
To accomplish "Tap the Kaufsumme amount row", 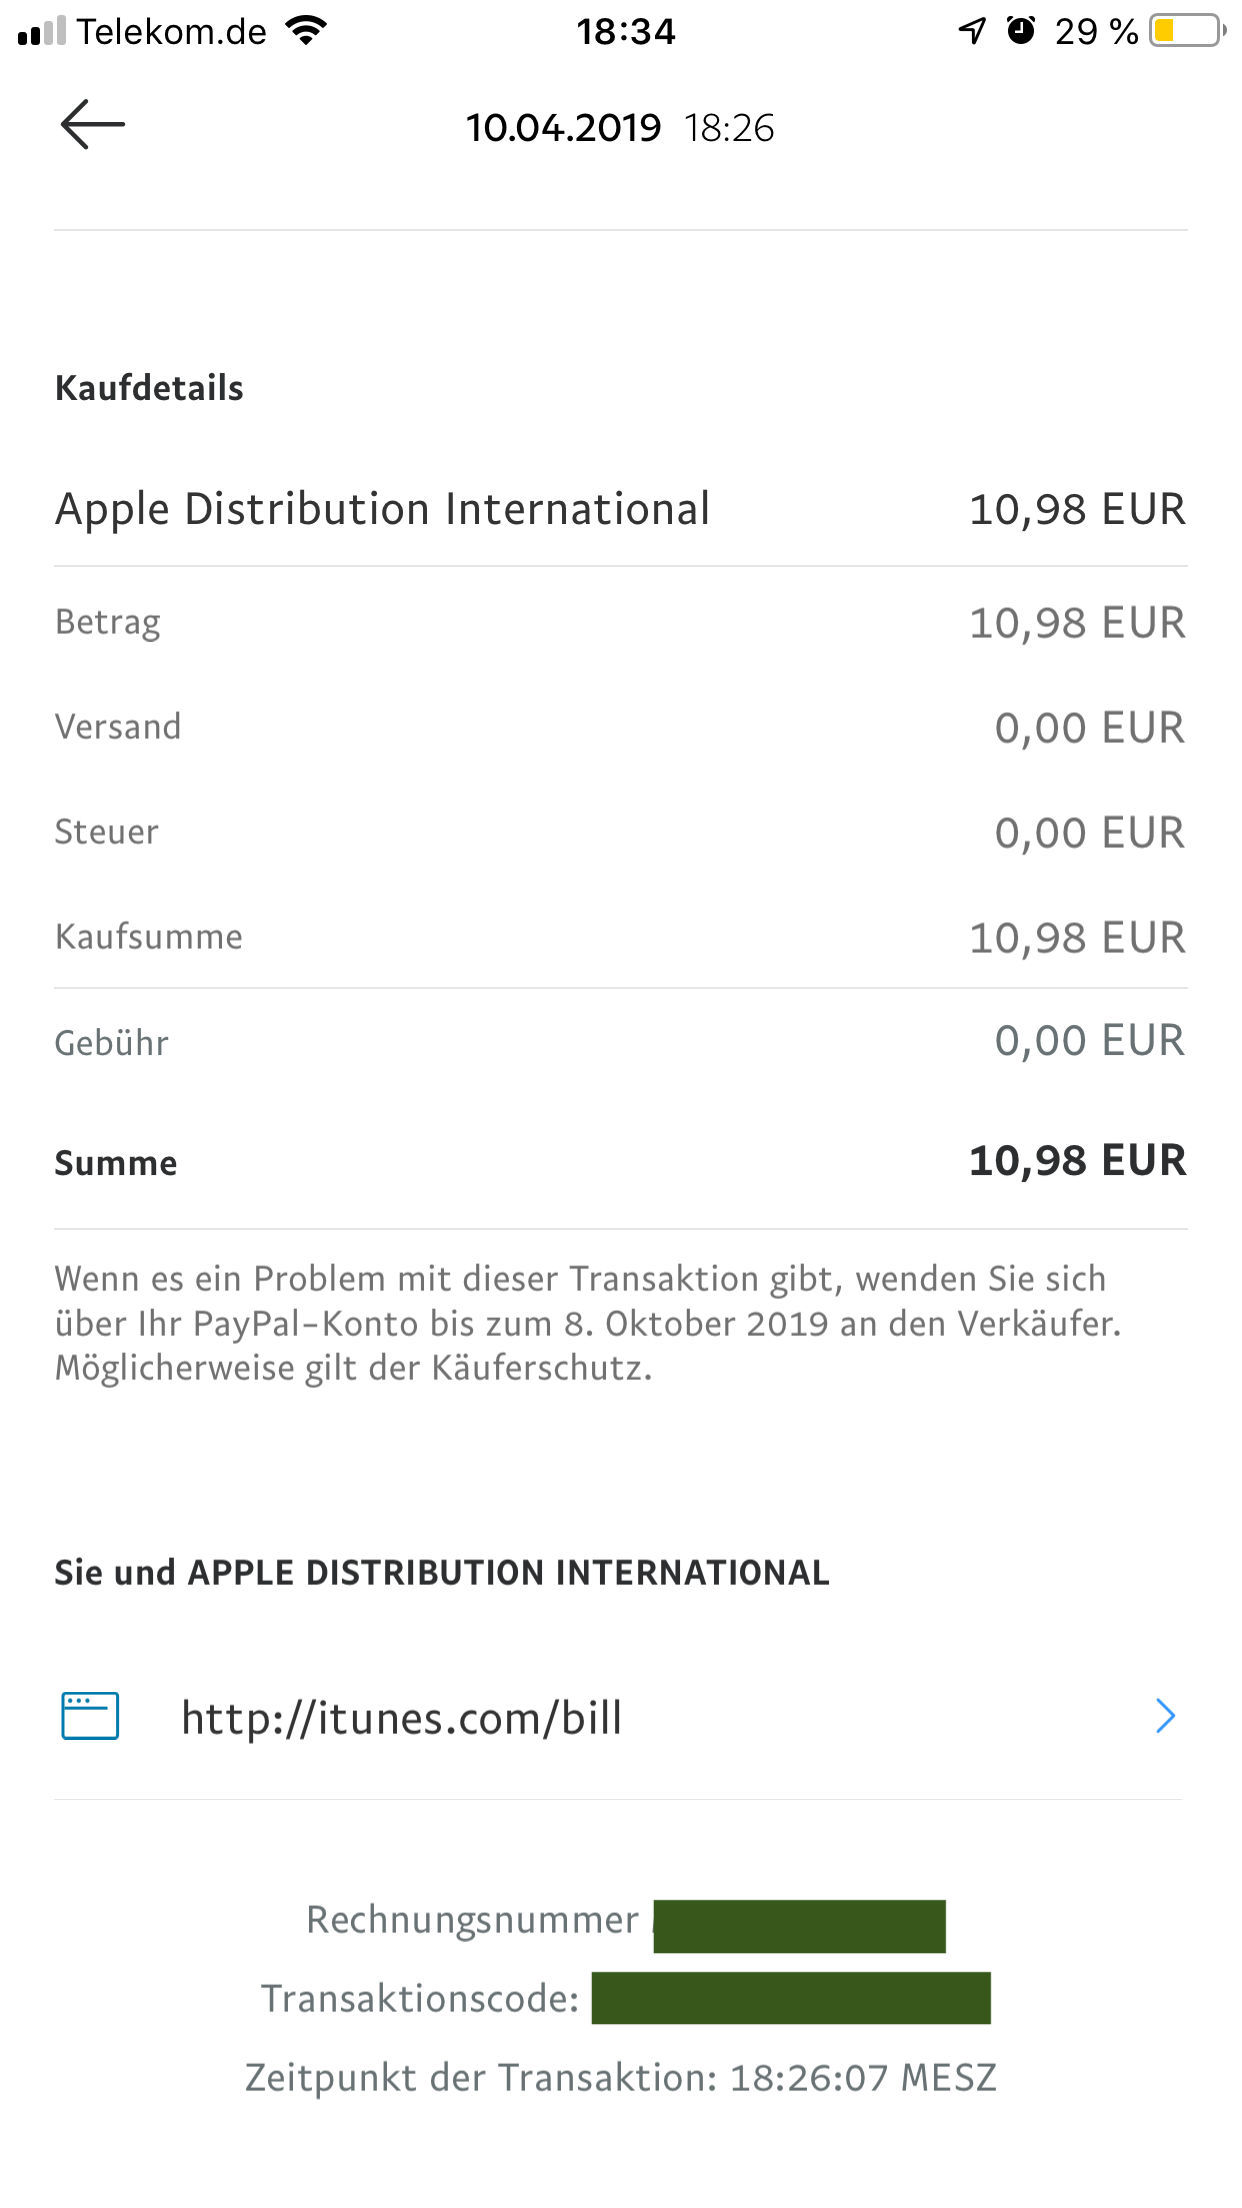I will pos(620,937).
